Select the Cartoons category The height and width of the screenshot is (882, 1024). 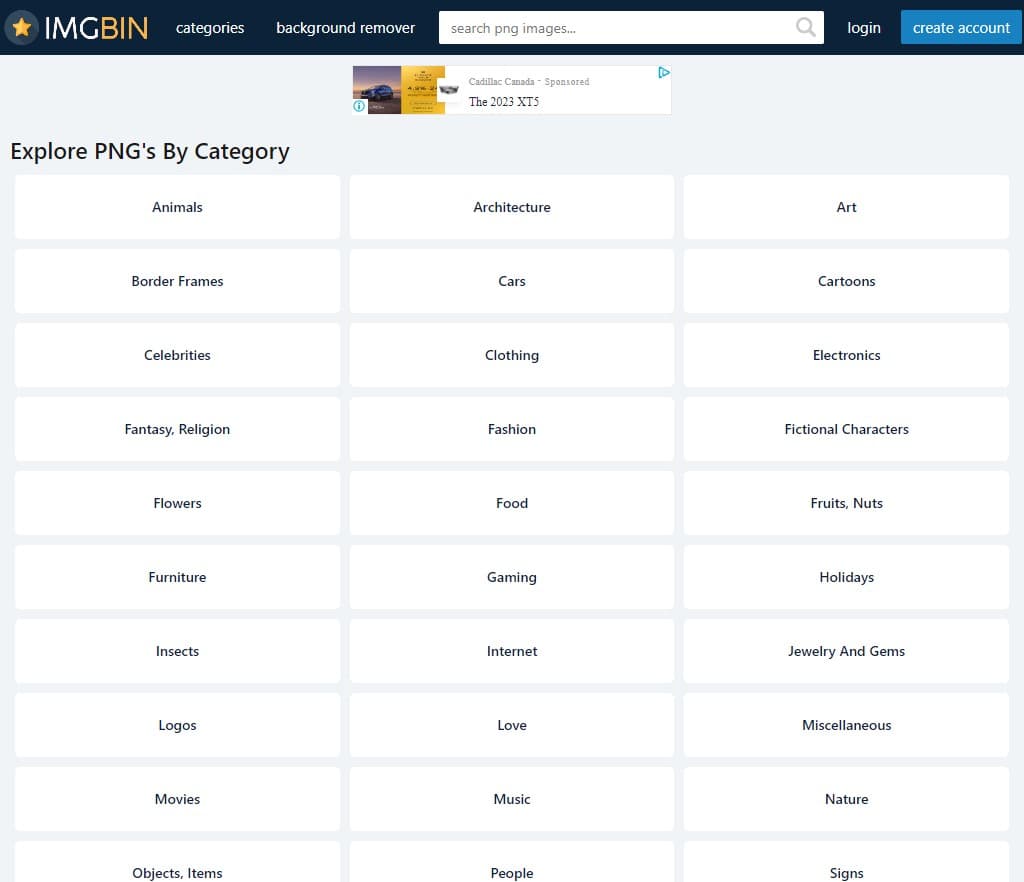[846, 281]
